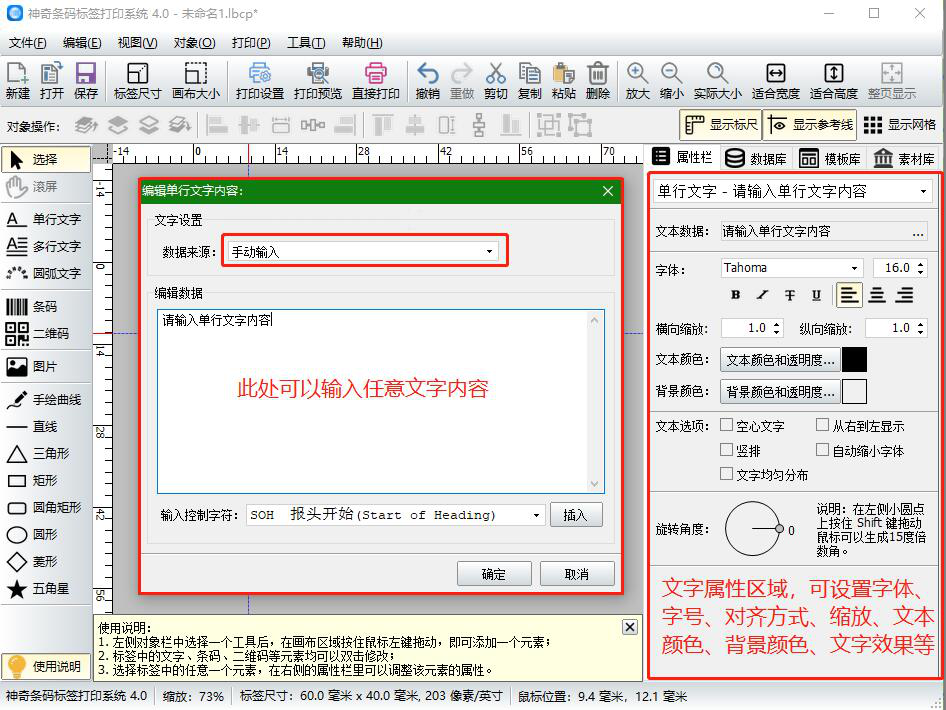
Task: Click the 背景颜色和透明度 button
Action: [779, 392]
